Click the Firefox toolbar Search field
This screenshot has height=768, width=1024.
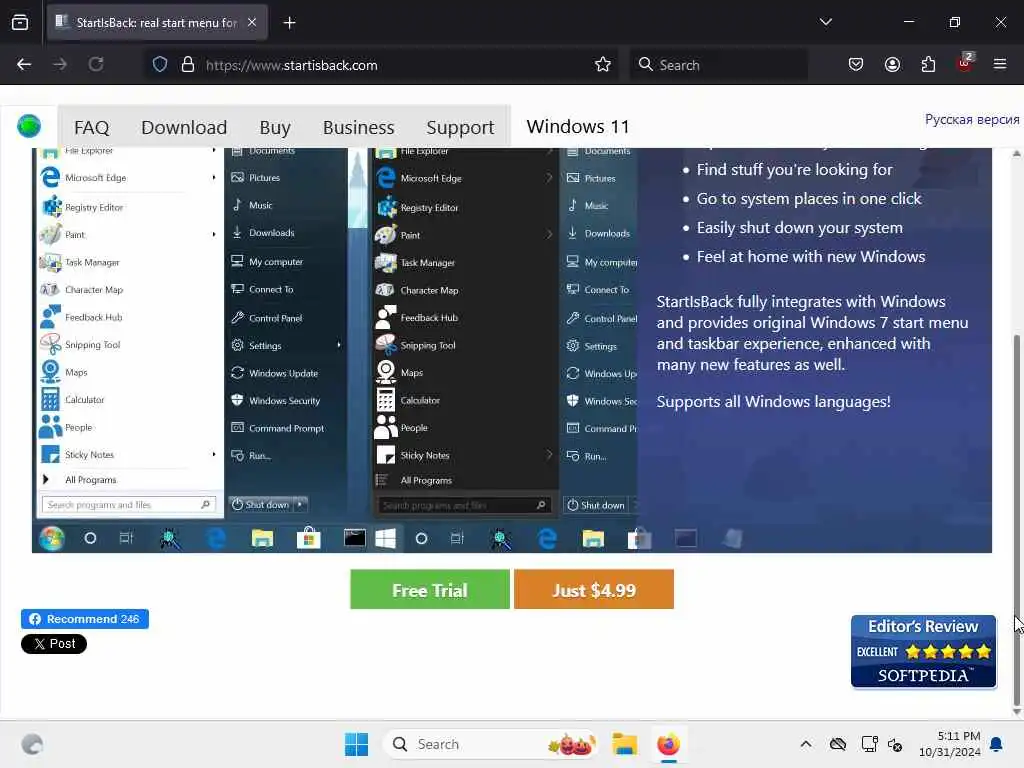tap(718, 65)
